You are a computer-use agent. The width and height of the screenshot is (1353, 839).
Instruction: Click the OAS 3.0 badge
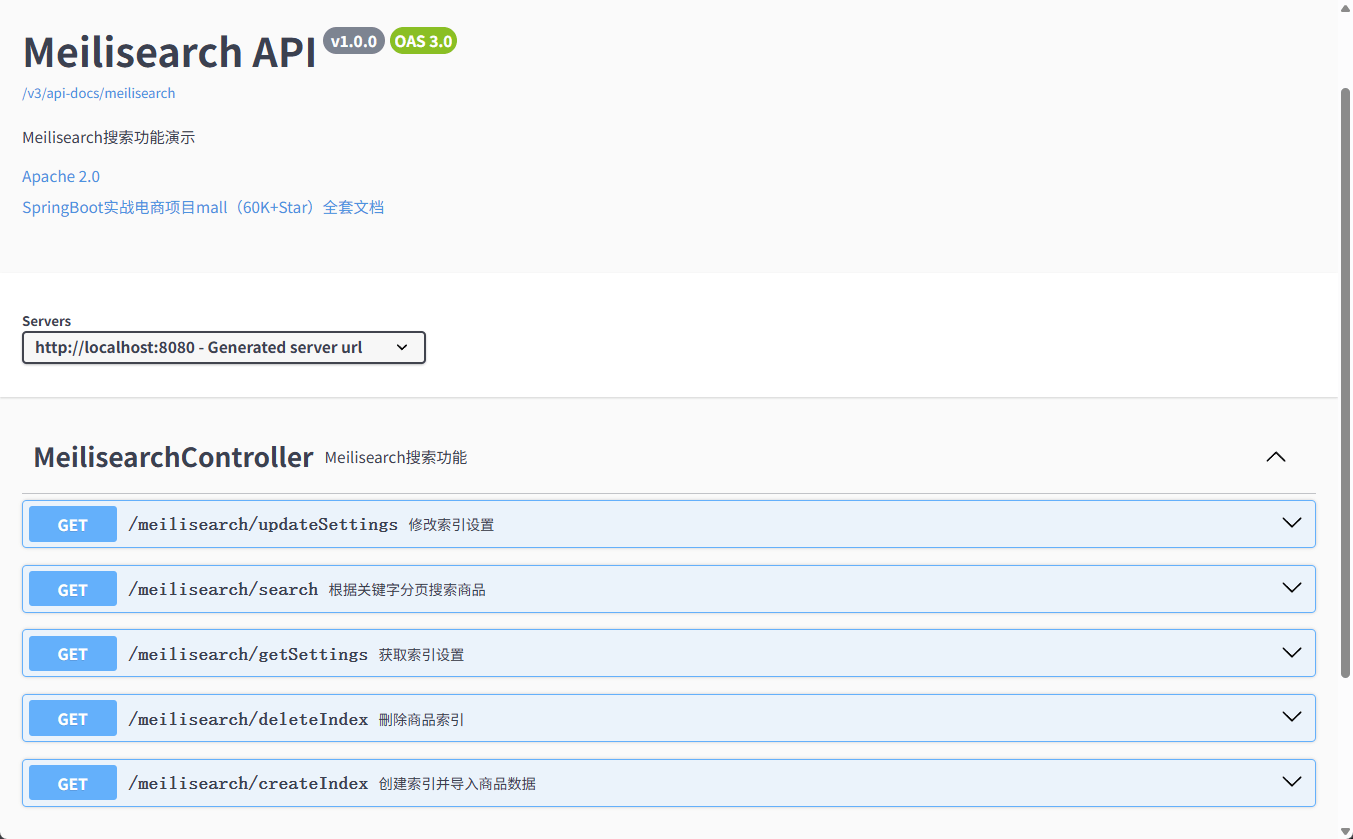[423, 41]
